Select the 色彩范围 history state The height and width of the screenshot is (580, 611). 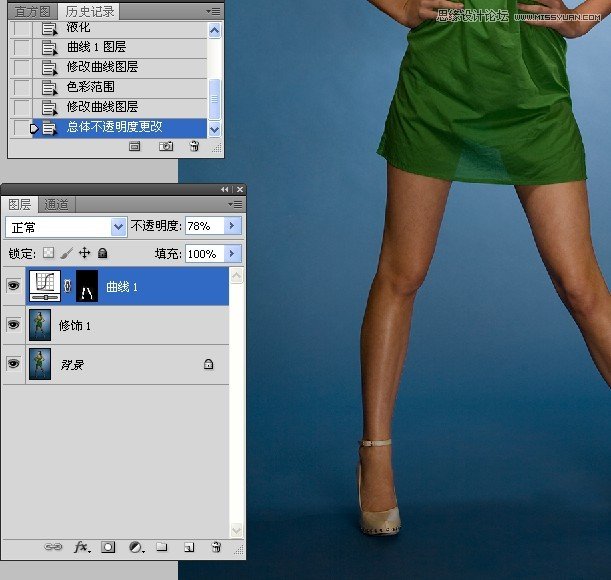(91, 87)
